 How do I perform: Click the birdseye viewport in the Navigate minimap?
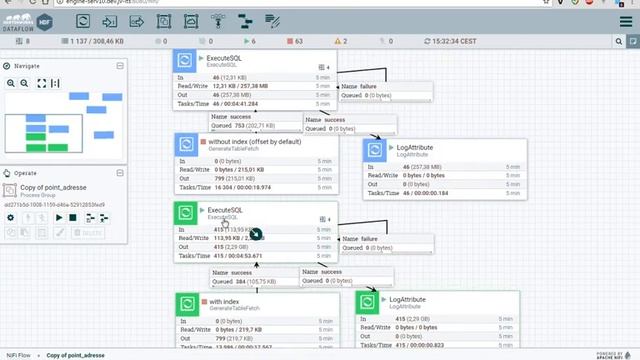pos(44,133)
